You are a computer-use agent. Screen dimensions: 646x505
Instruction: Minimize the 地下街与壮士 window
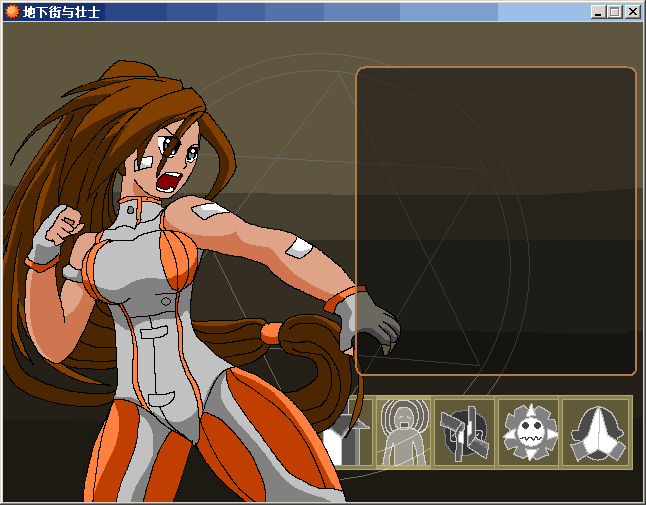(598, 12)
